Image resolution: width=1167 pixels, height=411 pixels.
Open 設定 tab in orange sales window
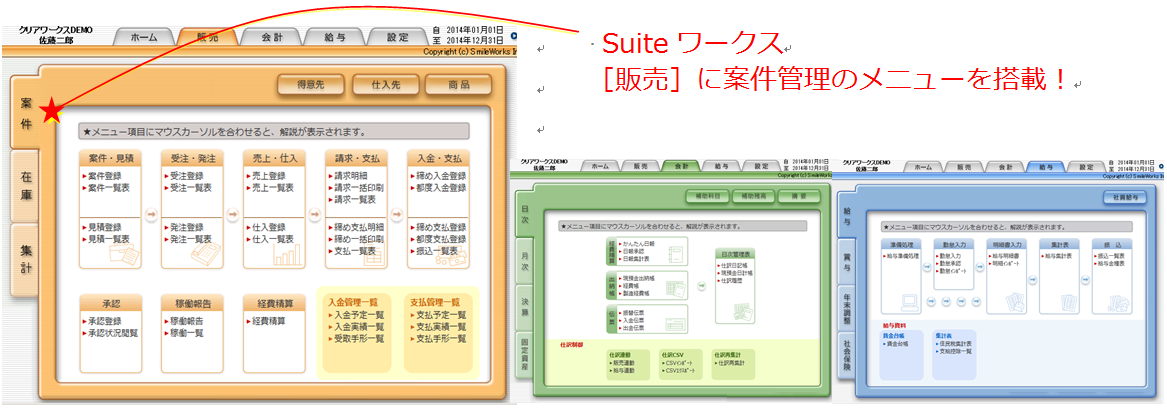[398, 36]
